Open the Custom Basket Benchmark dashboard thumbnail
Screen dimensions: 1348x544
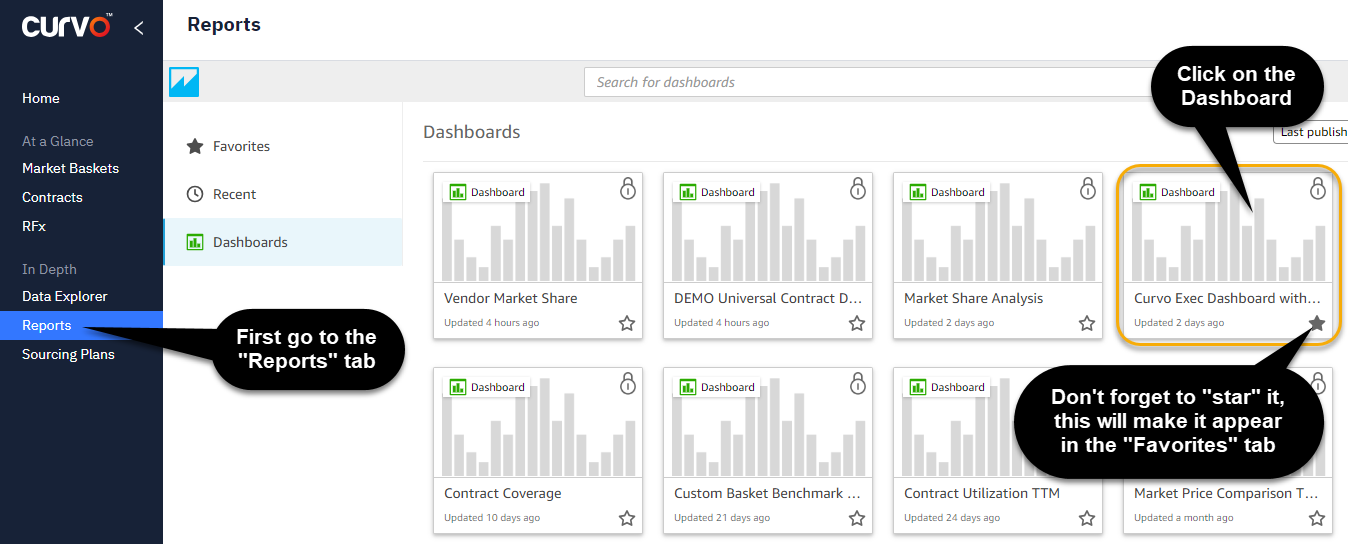click(770, 423)
